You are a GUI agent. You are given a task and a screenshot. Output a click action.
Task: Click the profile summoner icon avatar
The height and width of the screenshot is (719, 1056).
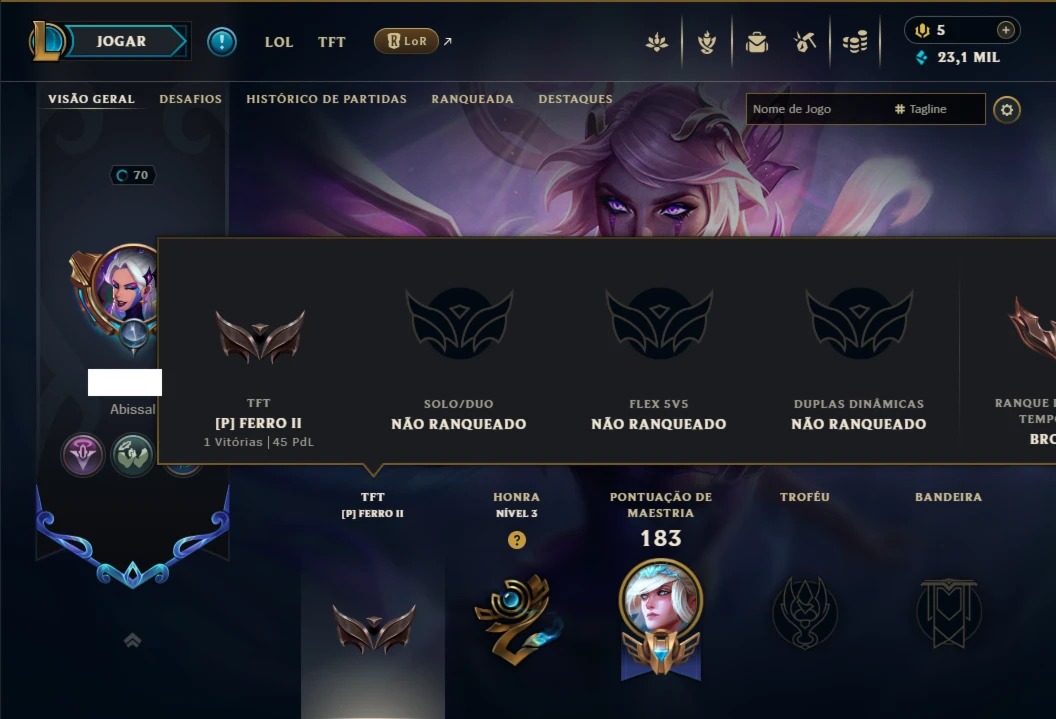tap(125, 284)
